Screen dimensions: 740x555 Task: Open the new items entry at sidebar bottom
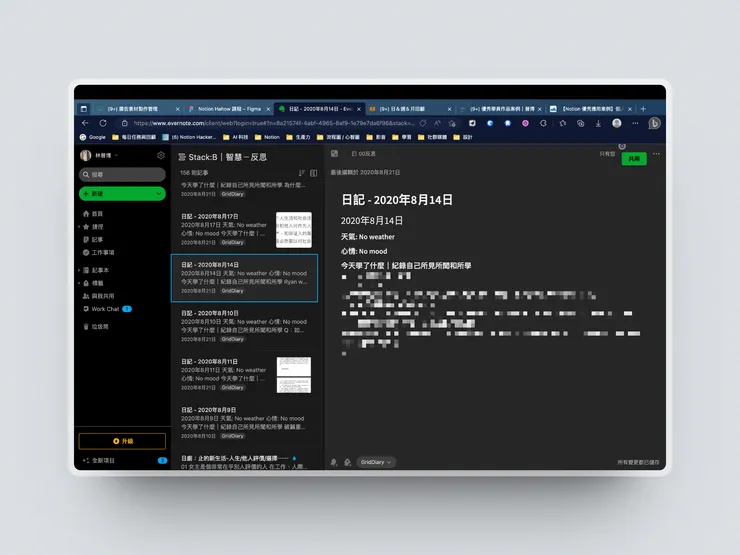click(x=99, y=460)
